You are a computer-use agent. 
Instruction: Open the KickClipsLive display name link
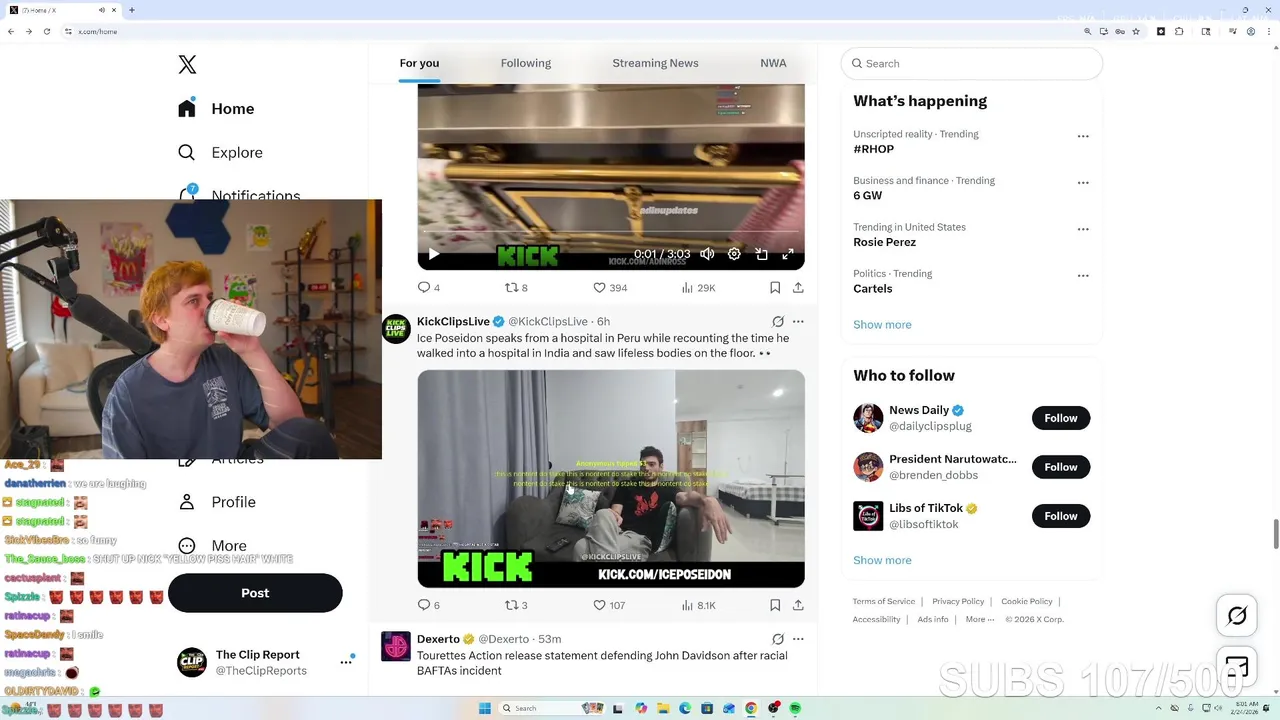pos(453,321)
